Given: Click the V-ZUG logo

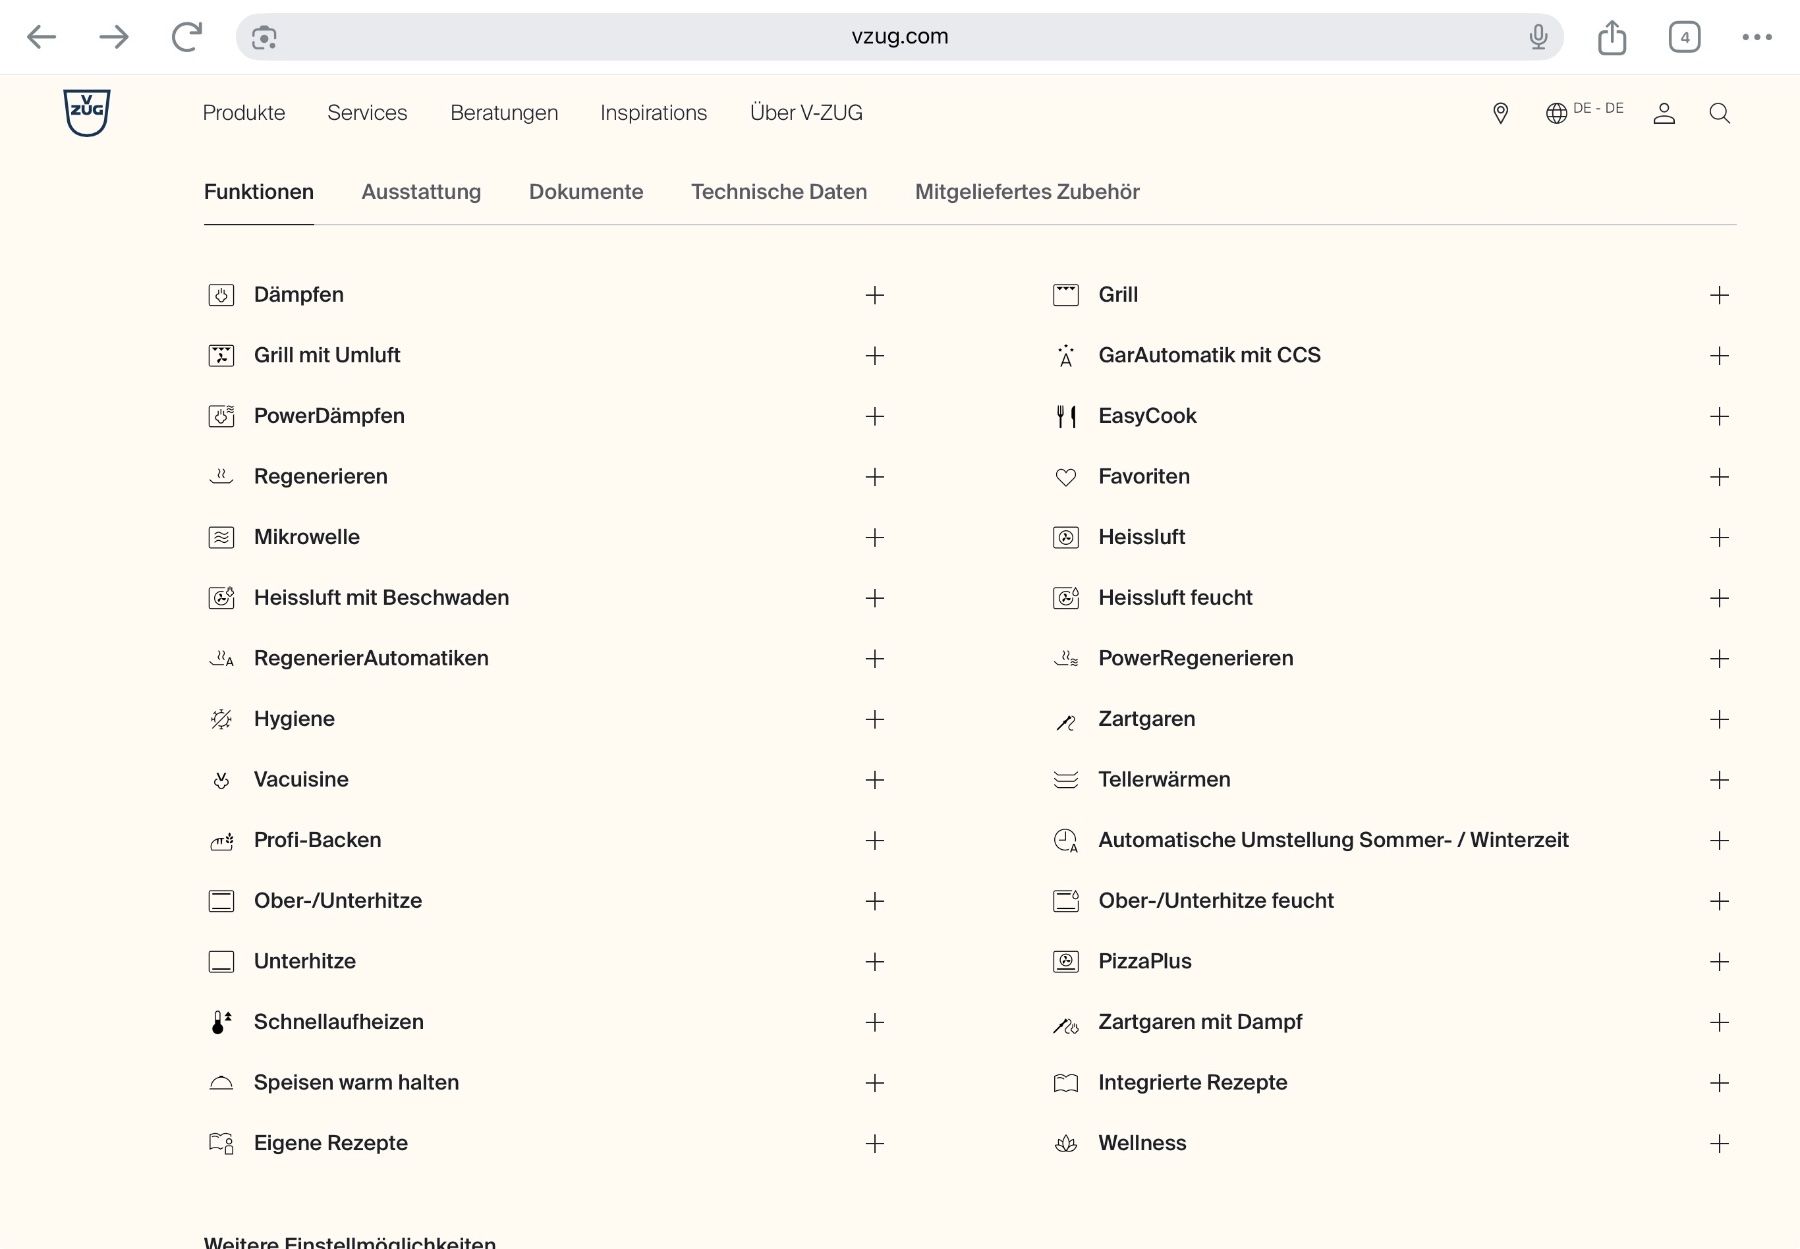Looking at the screenshot, I should click(x=87, y=112).
